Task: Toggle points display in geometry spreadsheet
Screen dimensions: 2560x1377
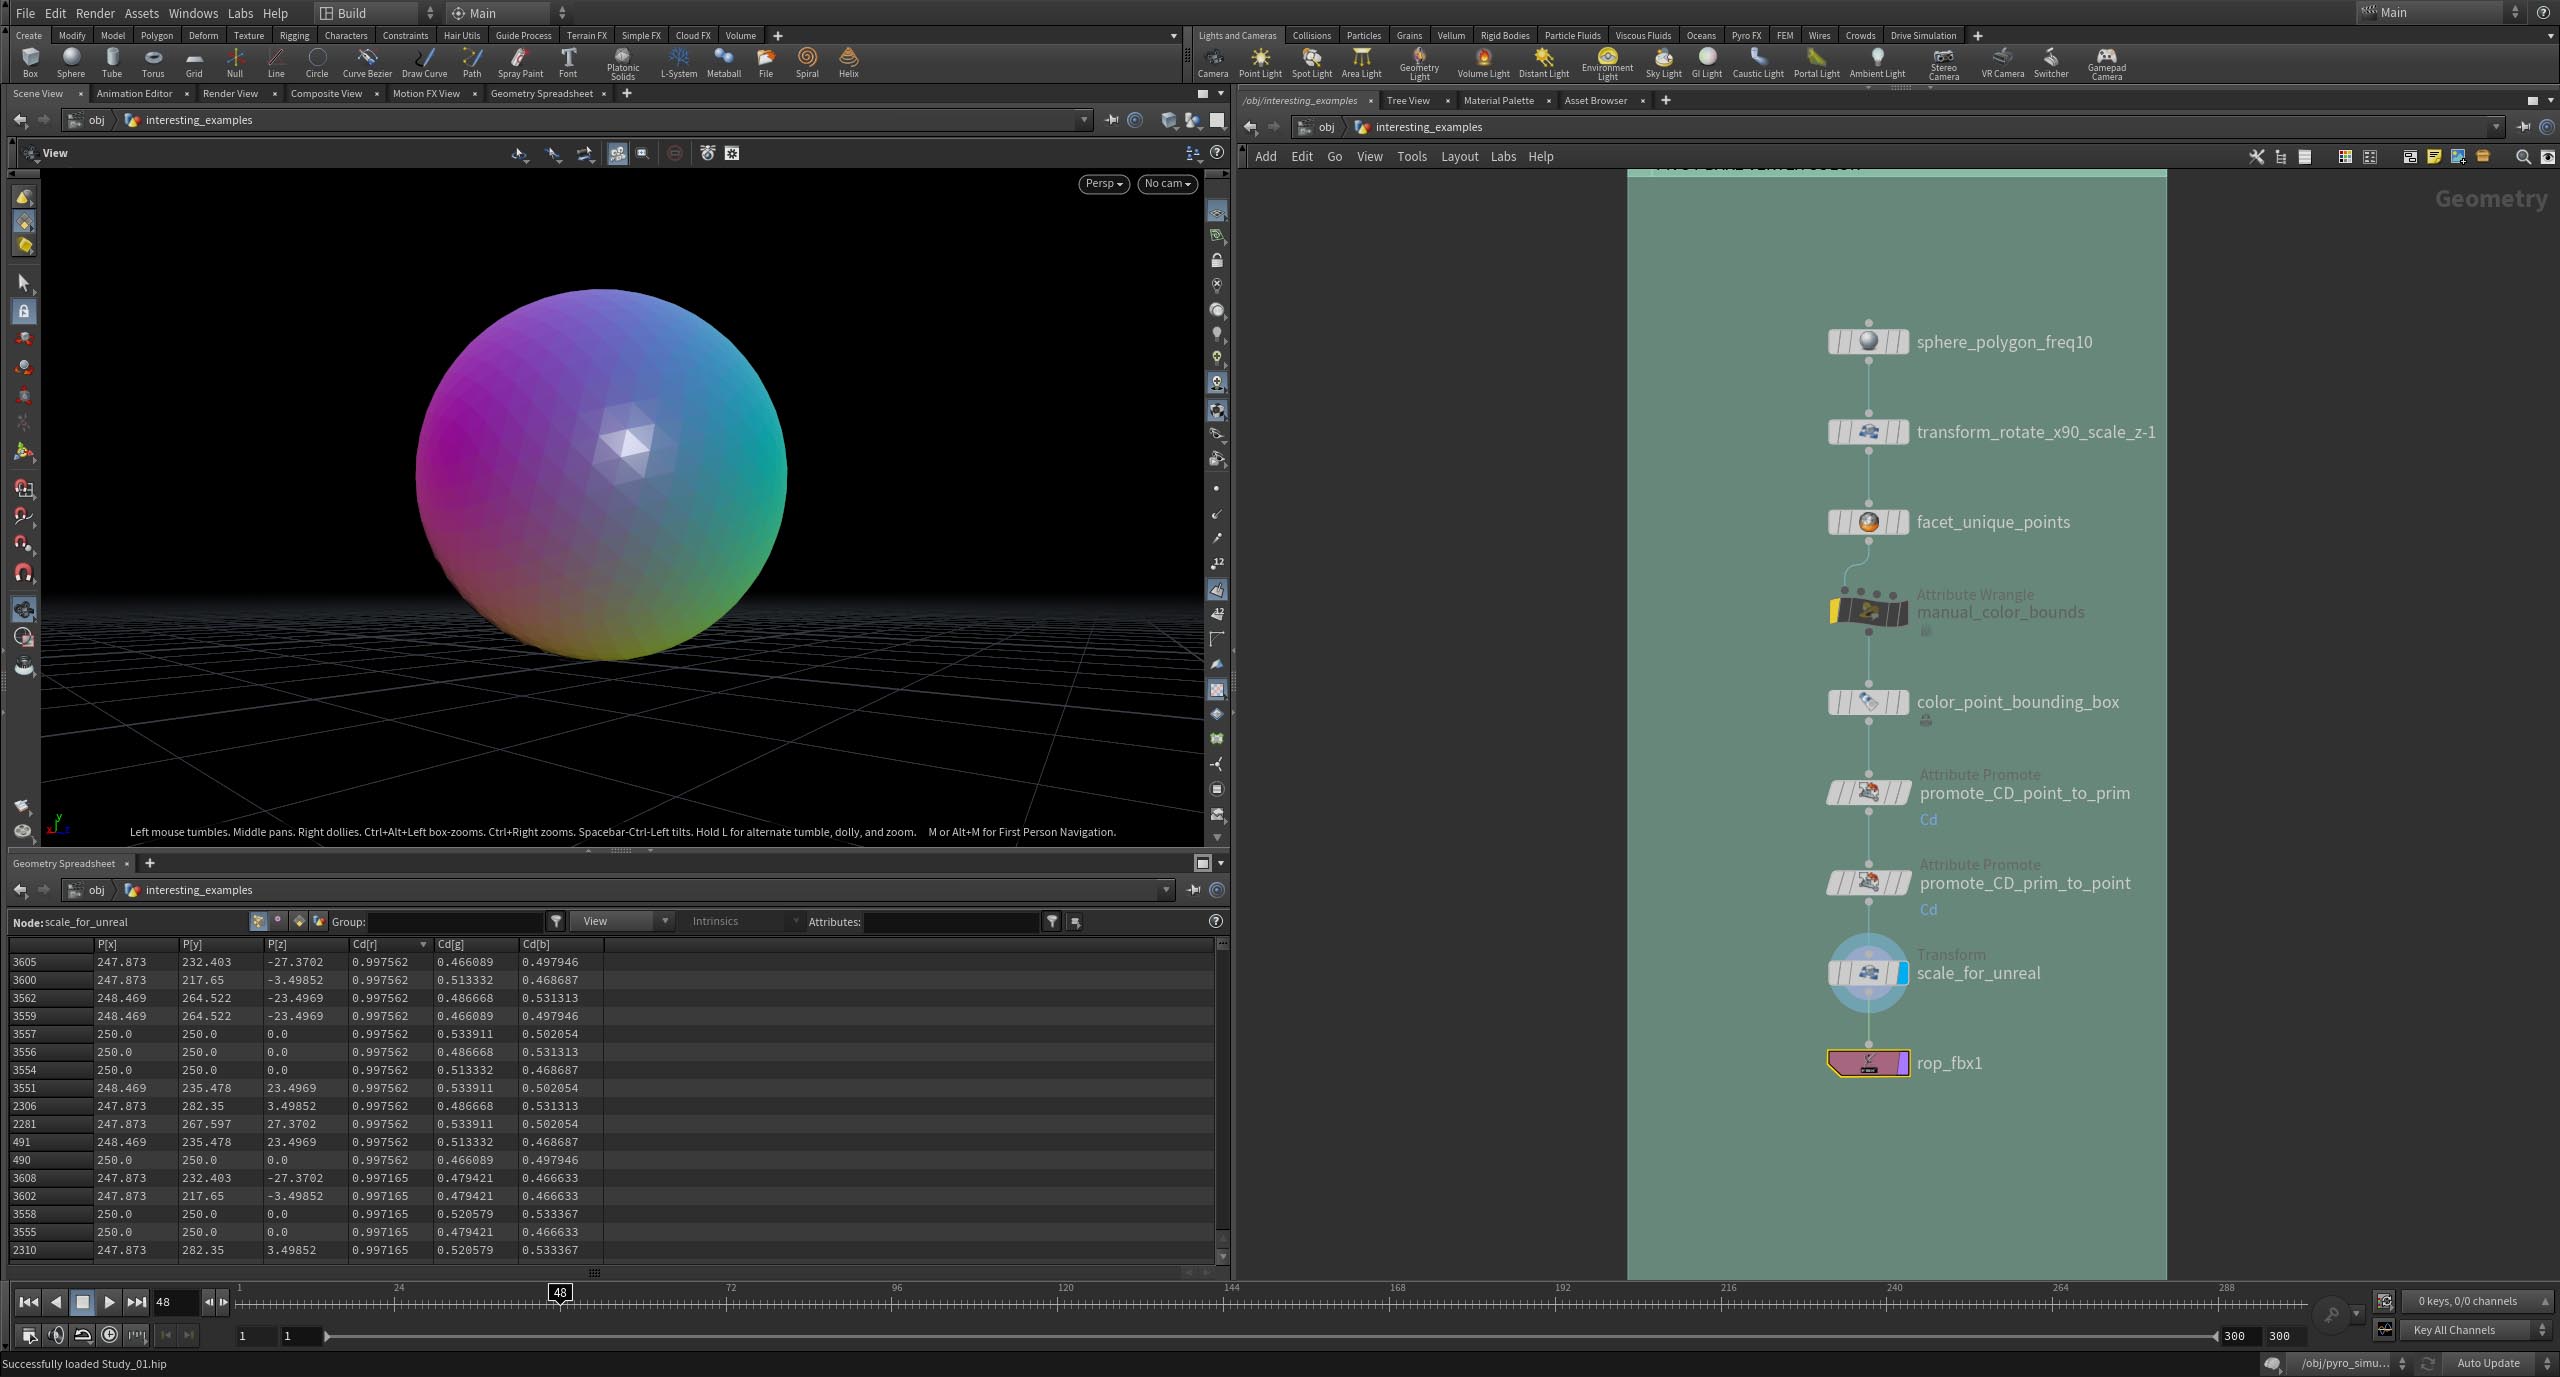Action: pyautogui.click(x=259, y=921)
